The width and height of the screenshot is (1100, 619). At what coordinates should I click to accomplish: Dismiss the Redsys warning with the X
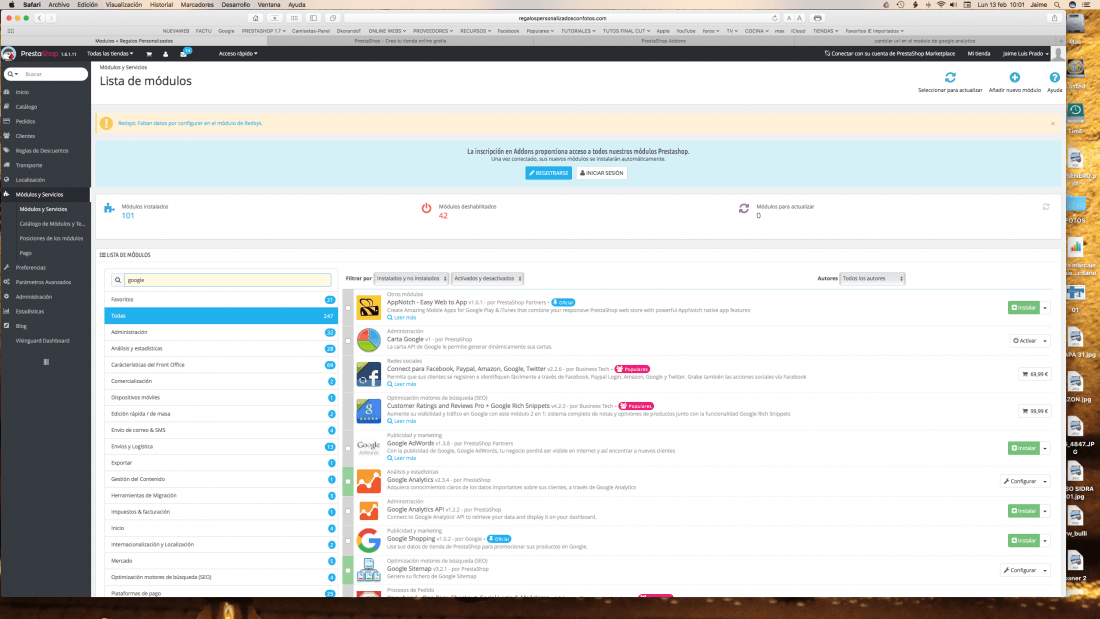click(x=1052, y=124)
